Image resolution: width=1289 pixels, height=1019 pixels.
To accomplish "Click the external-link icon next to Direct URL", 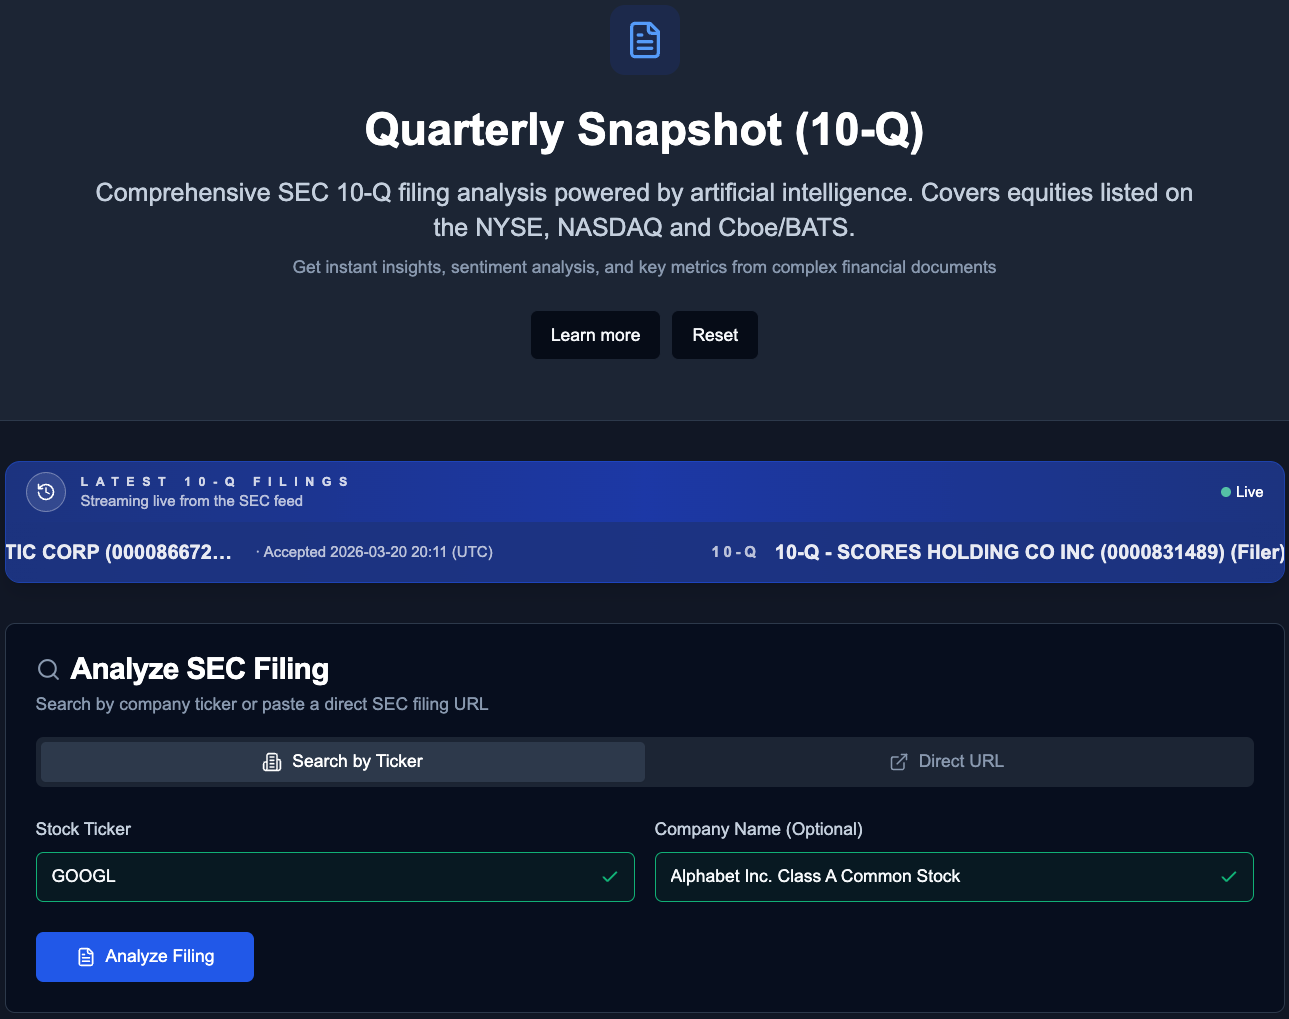I will (x=897, y=761).
